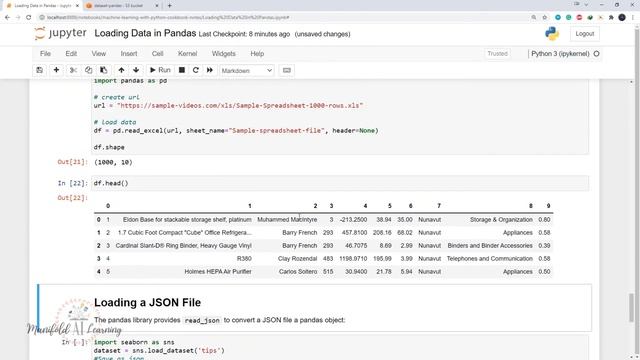Click 'Carlos Soltero' table cell
The width and height of the screenshot is (640, 360).
click(298, 271)
